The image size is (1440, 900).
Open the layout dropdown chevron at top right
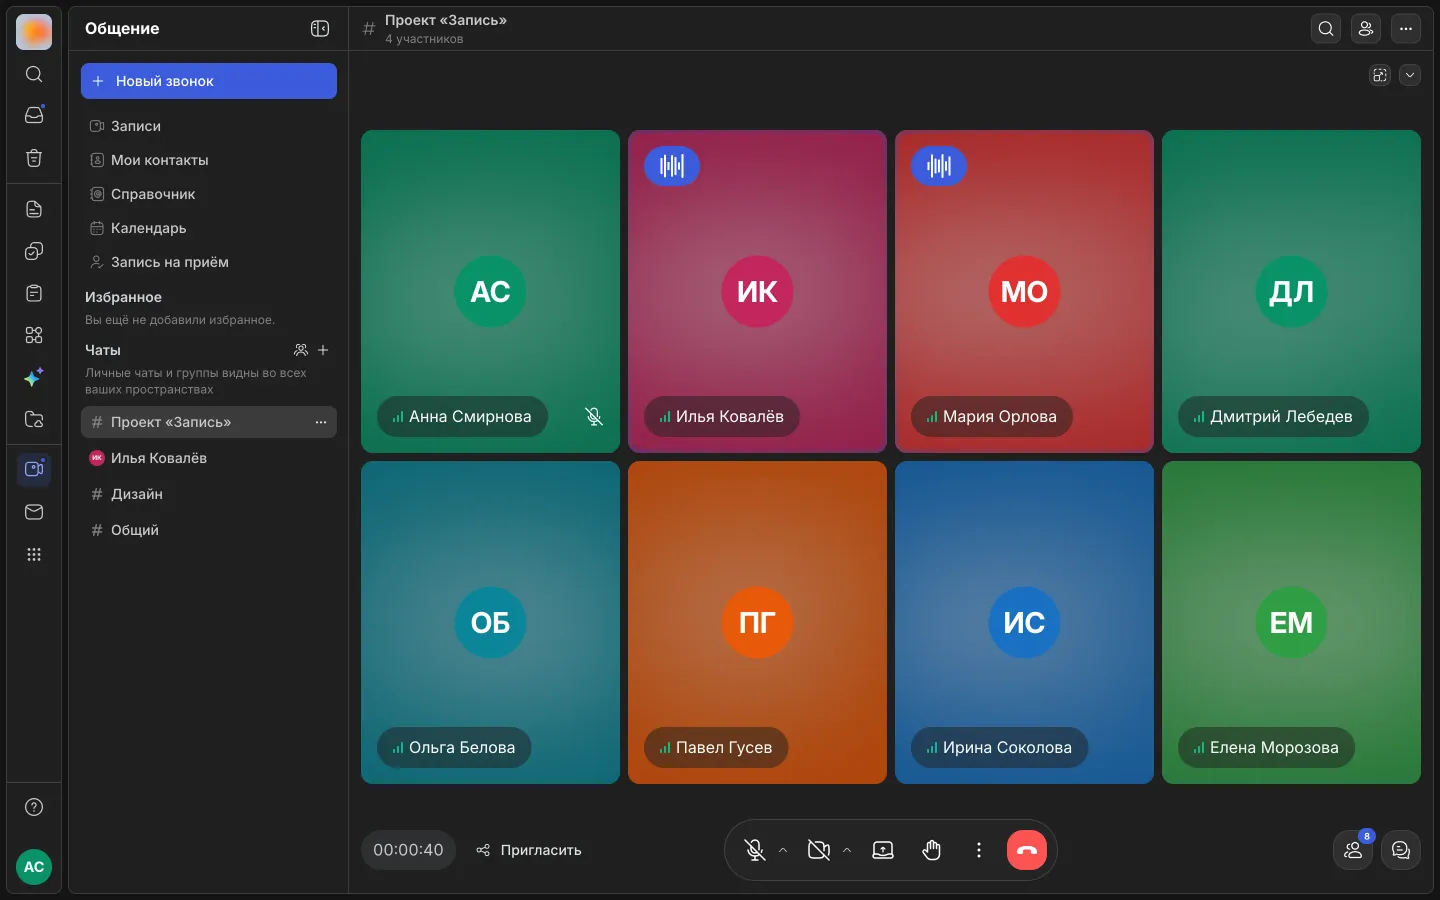click(x=1410, y=75)
